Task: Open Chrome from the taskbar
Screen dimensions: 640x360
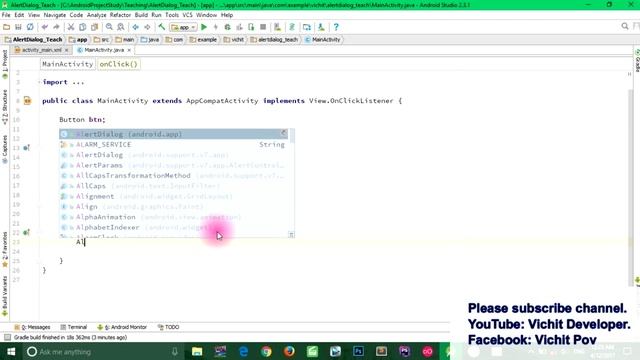Action: point(266,351)
